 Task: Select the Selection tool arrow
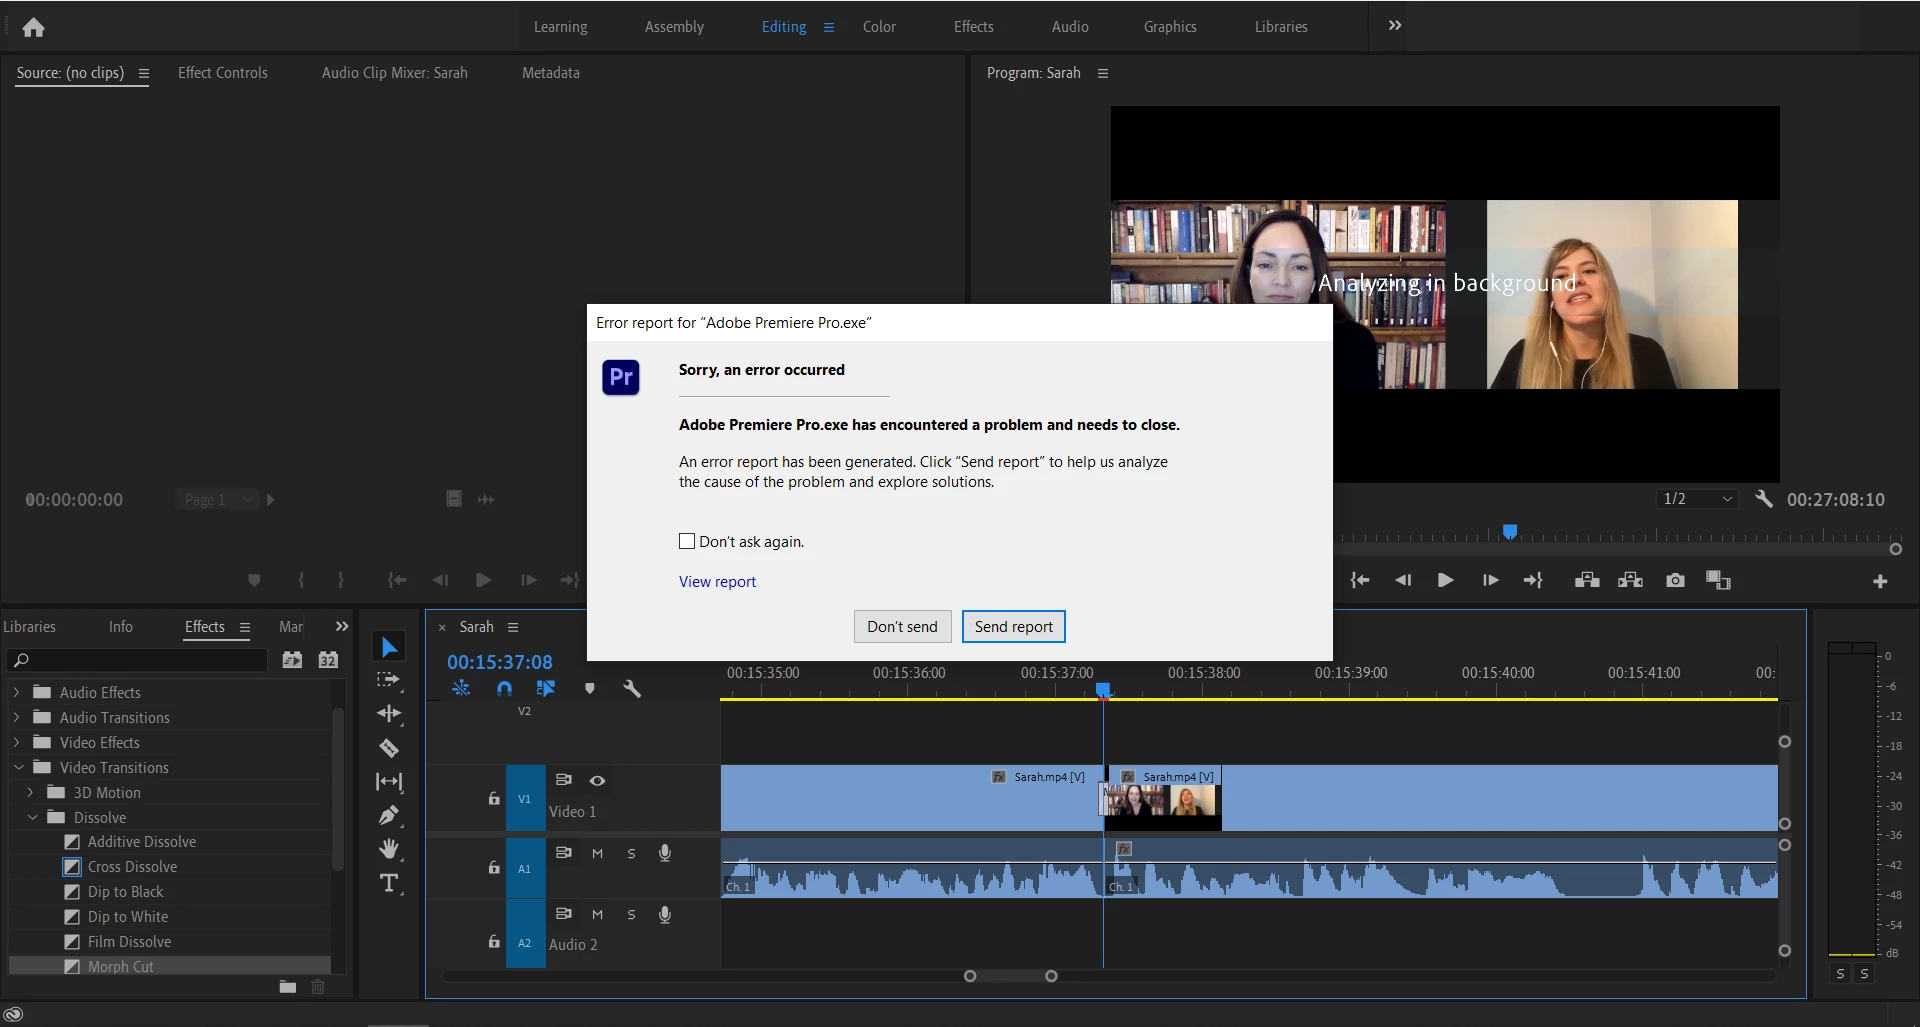point(389,647)
